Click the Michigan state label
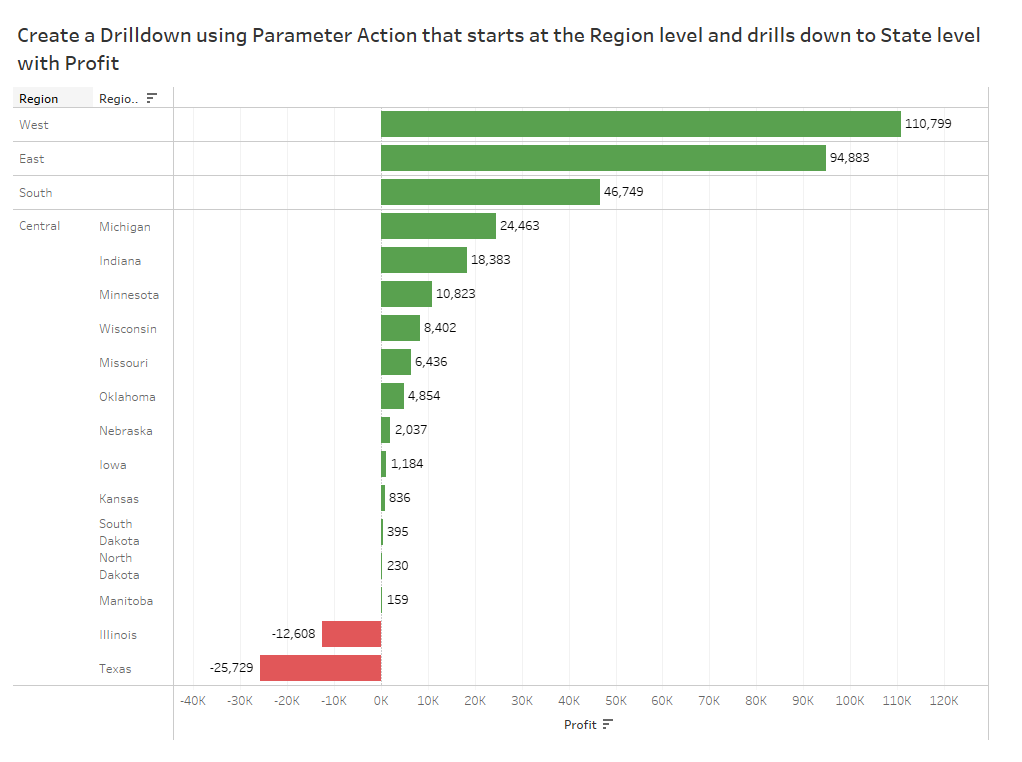1022x762 pixels. click(x=125, y=227)
